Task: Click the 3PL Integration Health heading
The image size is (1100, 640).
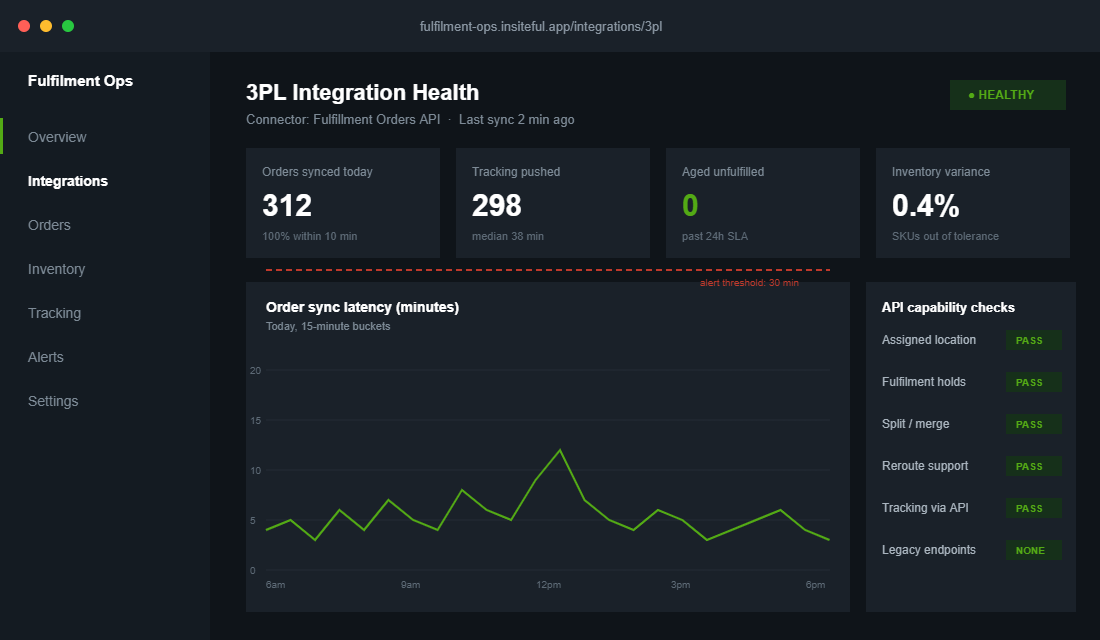Action: pos(363,92)
